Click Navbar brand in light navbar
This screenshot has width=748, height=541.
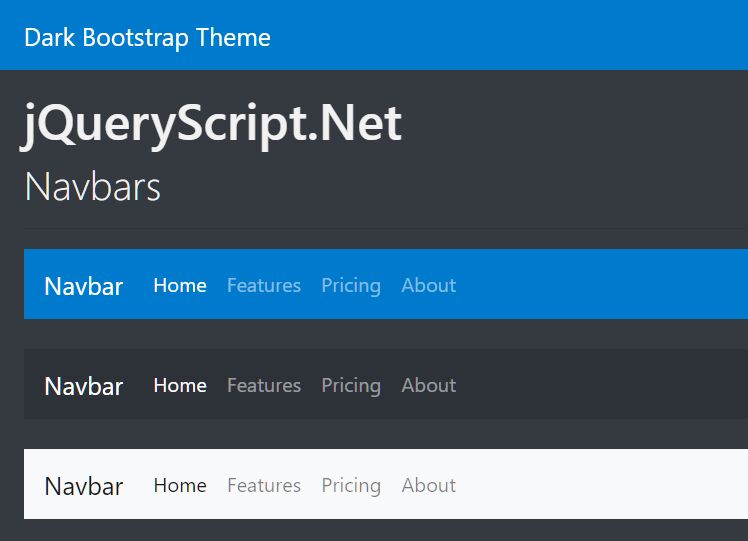pos(83,486)
